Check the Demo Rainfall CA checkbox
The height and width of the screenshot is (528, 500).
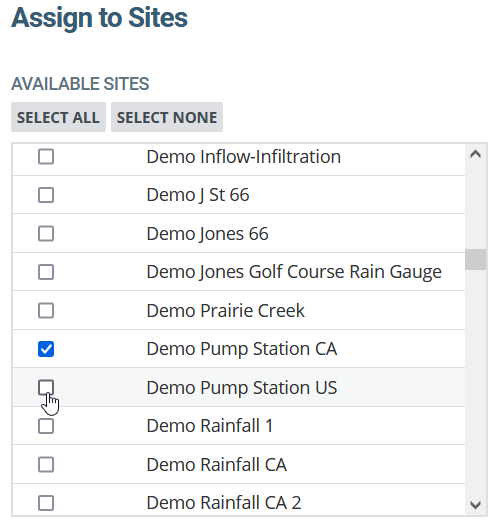point(46,465)
